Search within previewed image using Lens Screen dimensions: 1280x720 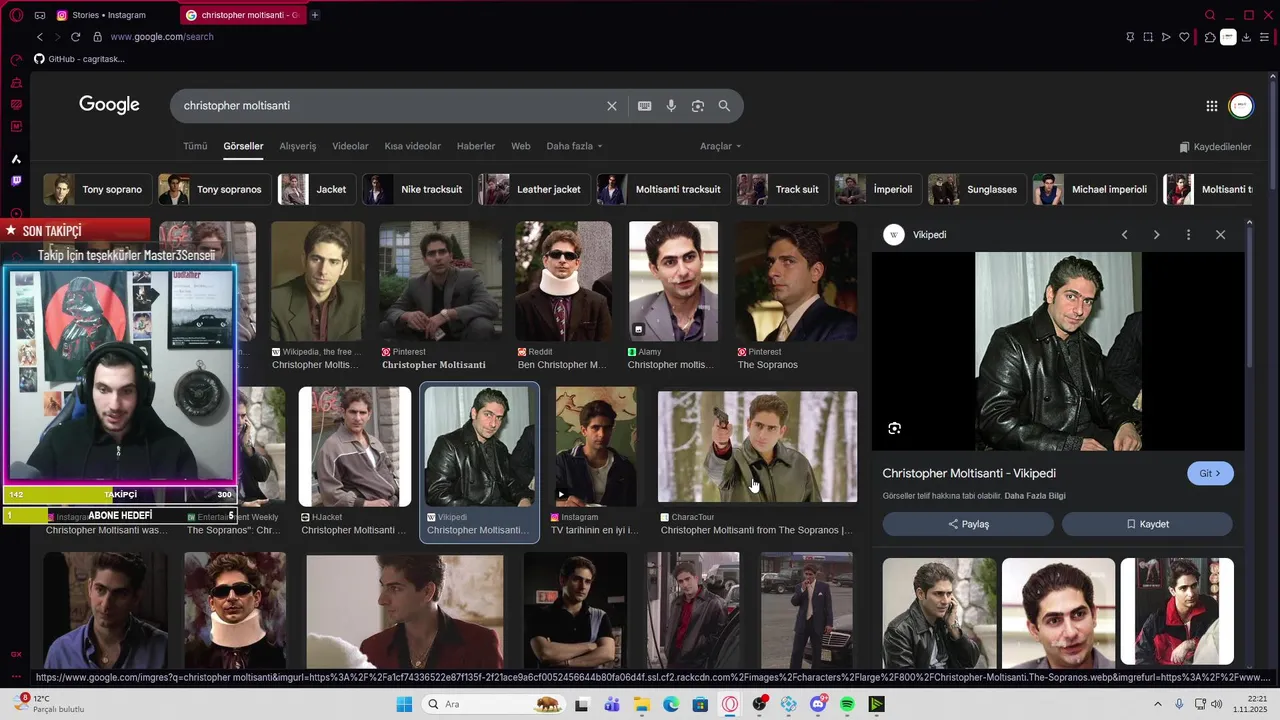[894, 428]
